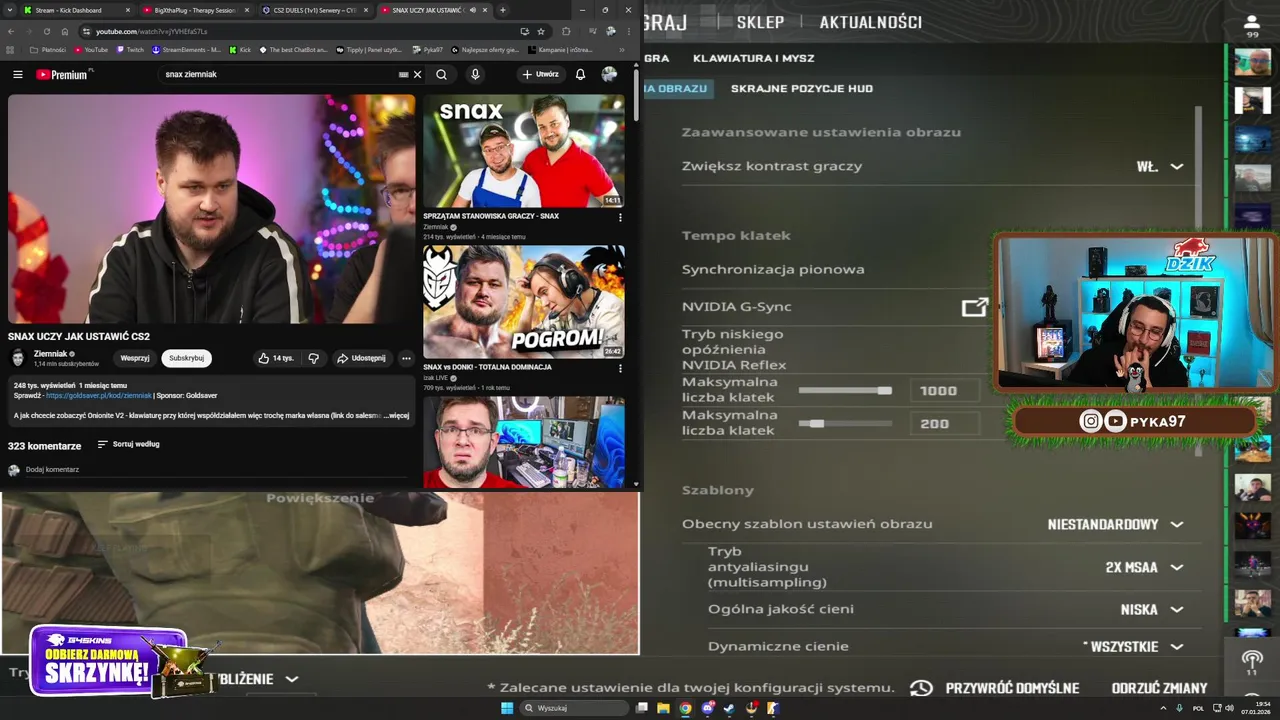1280x720 pixels.
Task: Open more actions menu under video
Action: pyautogui.click(x=406, y=358)
